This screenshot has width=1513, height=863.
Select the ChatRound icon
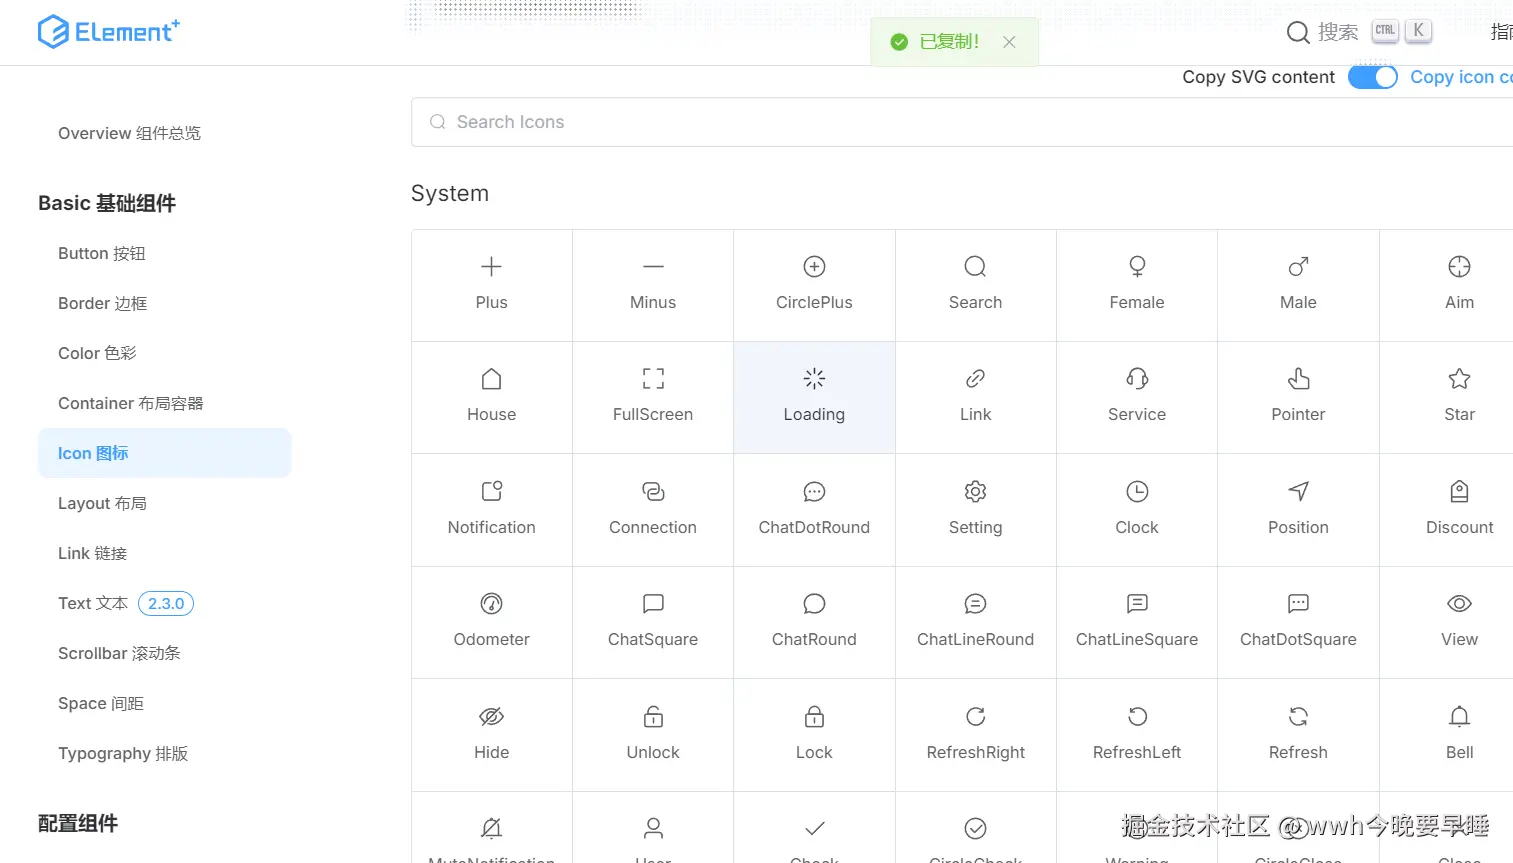pos(814,623)
